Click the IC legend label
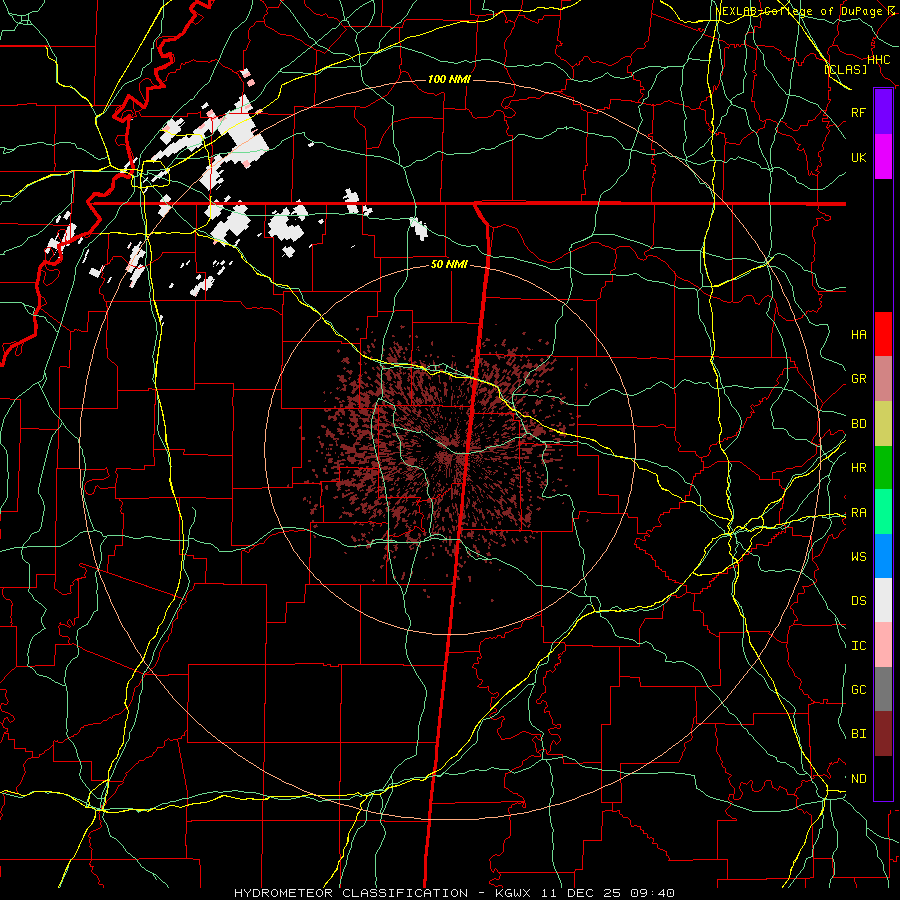The image size is (900, 900). (859, 646)
